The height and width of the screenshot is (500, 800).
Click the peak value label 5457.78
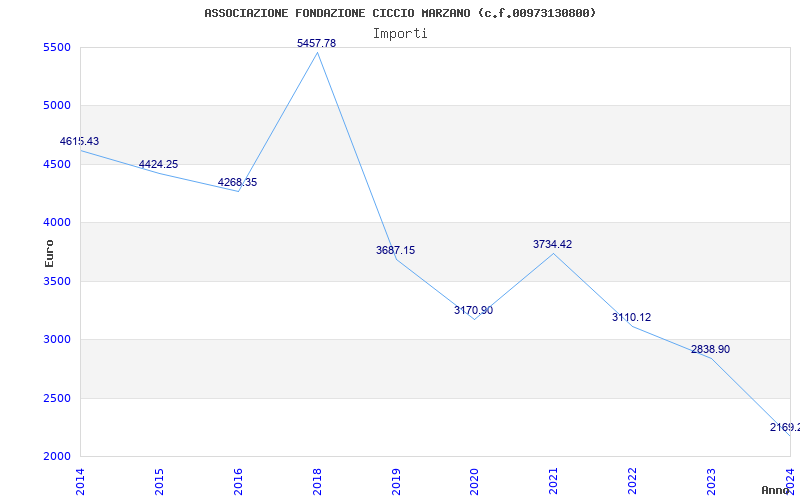(x=317, y=43)
